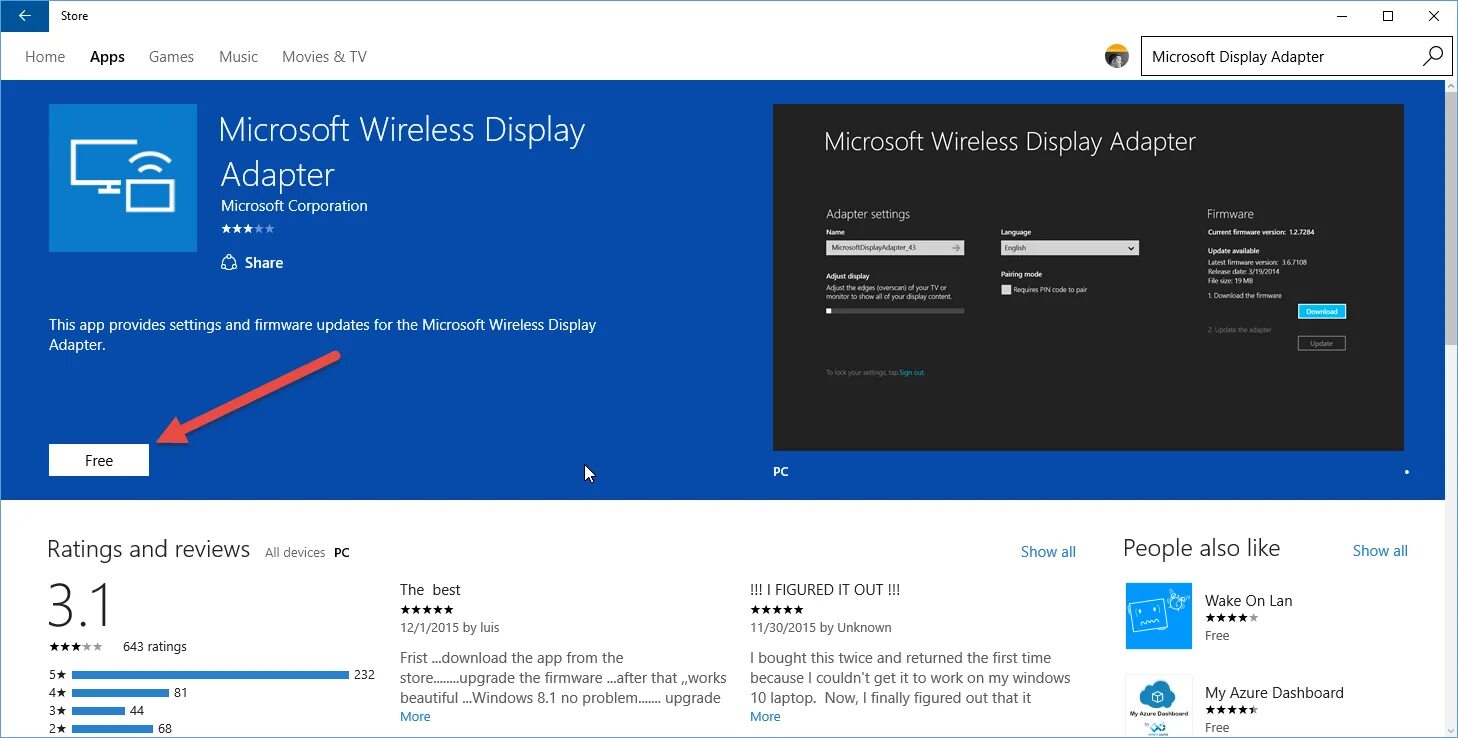The height and width of the screenshot is (738, 1458).
Task: Maximize the Store window
Action: [1388, 16]
